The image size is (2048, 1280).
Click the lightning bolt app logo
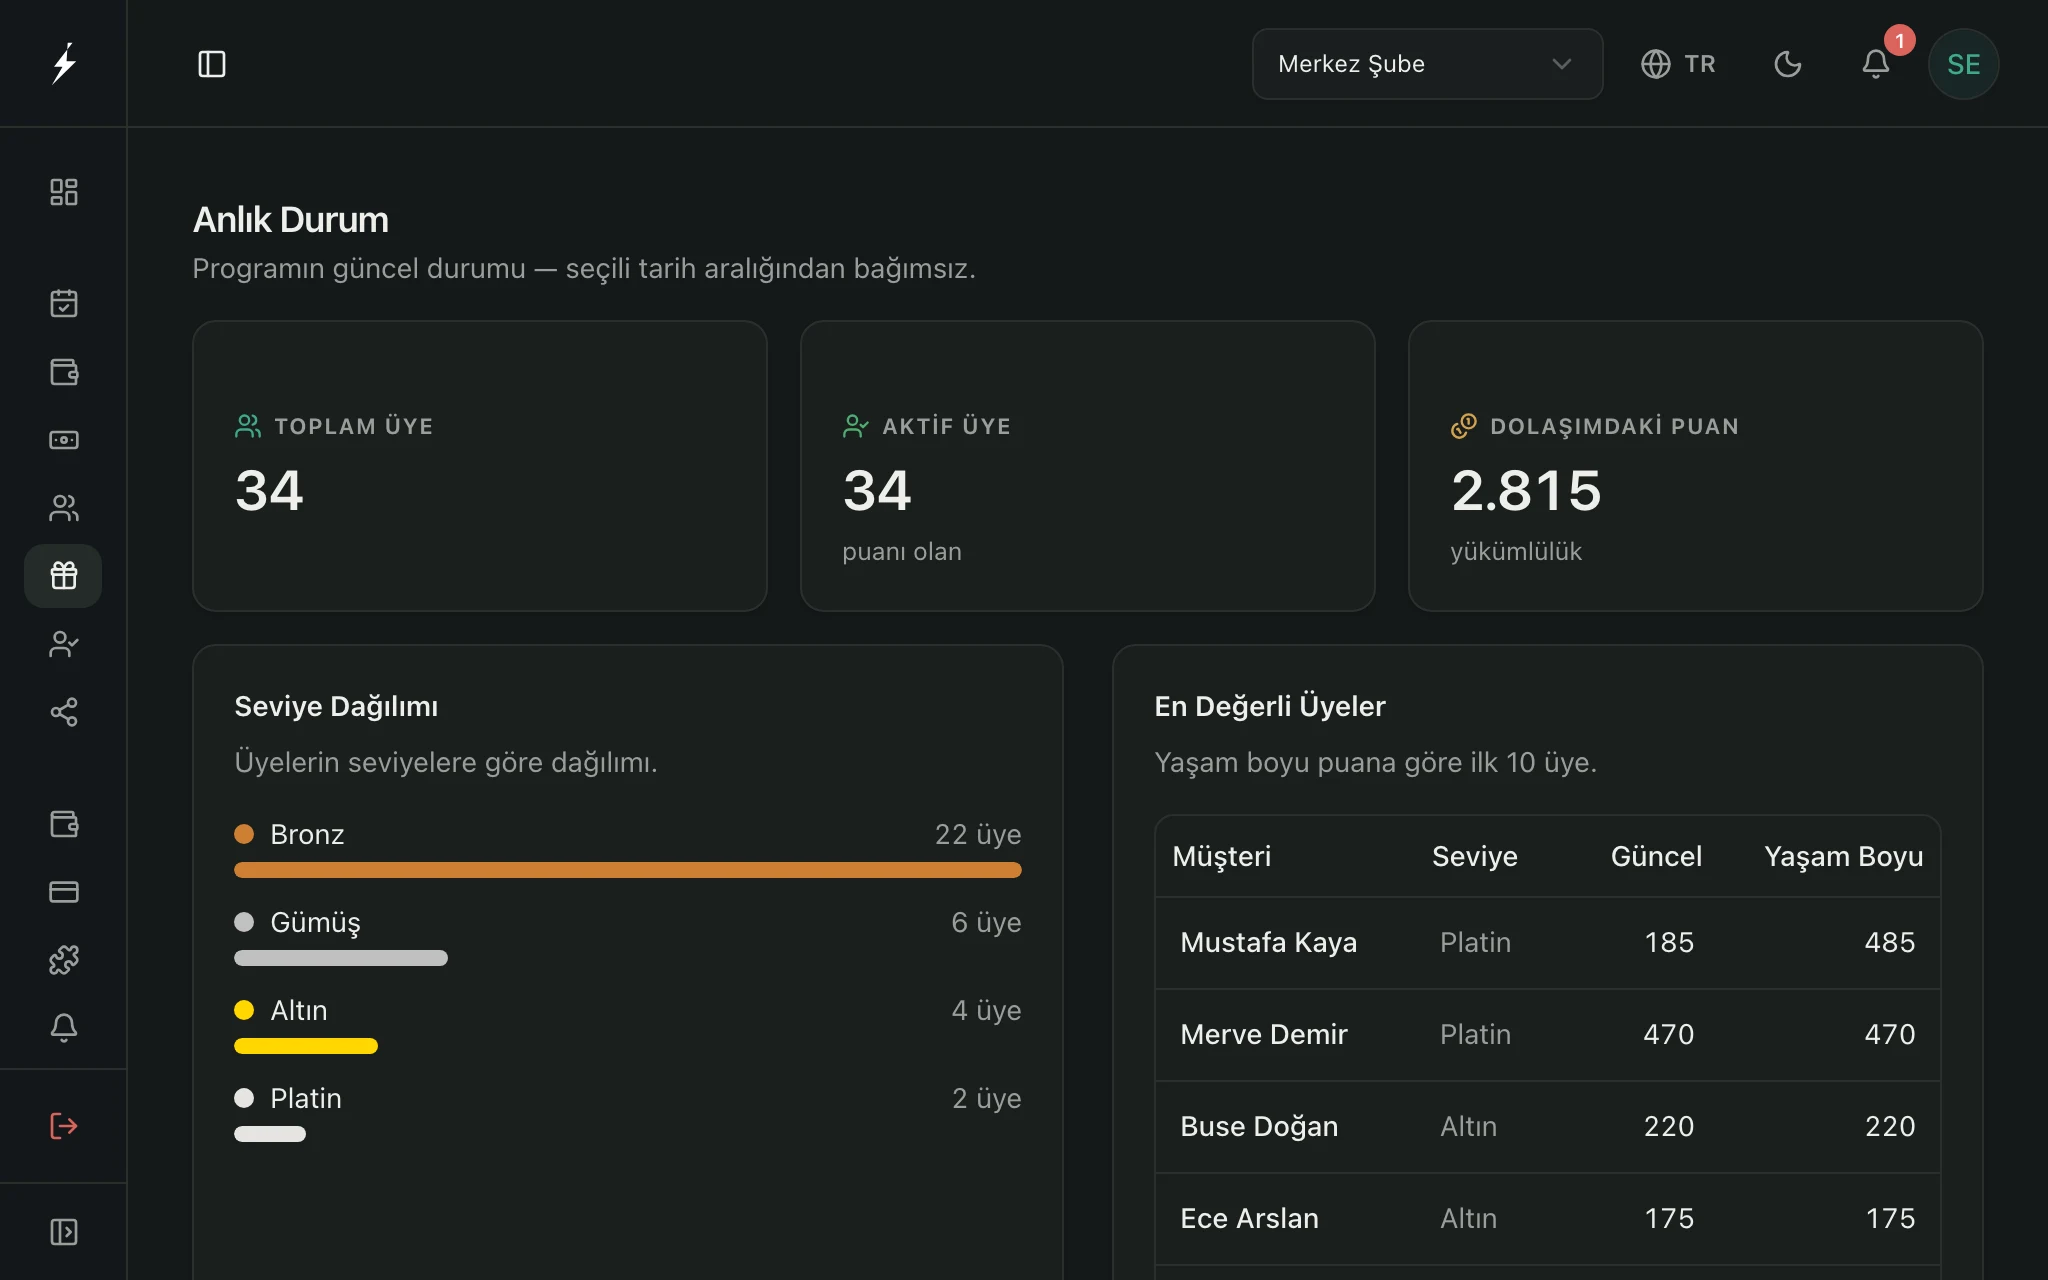(64, 64)
